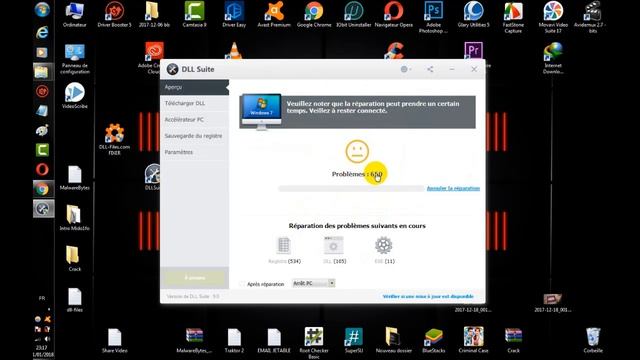The height and width of the screenshot is (360, 640).
Task: Tick the Après réparation checkbox
Action: click(243, 284)
